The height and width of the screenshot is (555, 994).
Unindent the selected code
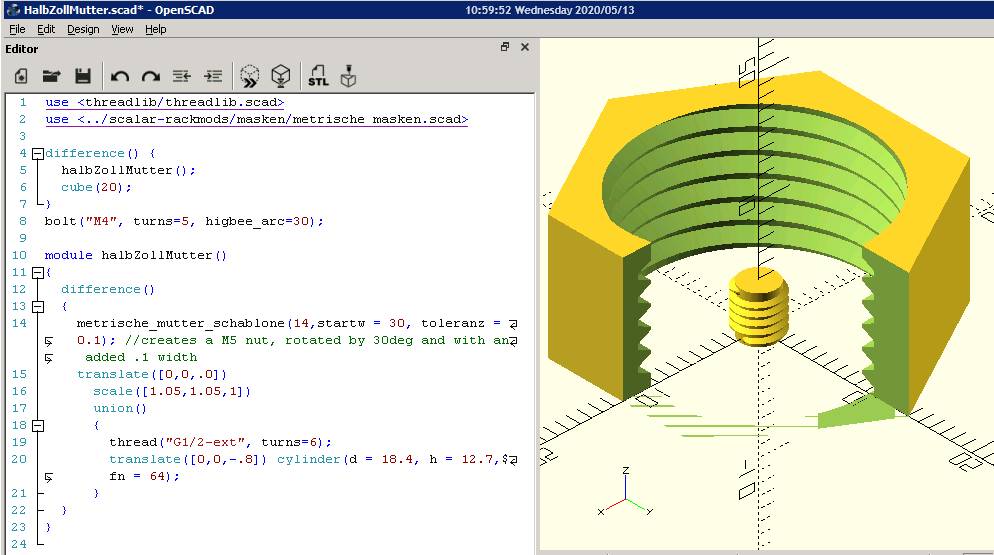pyautogui.click(x=182, y=76)
